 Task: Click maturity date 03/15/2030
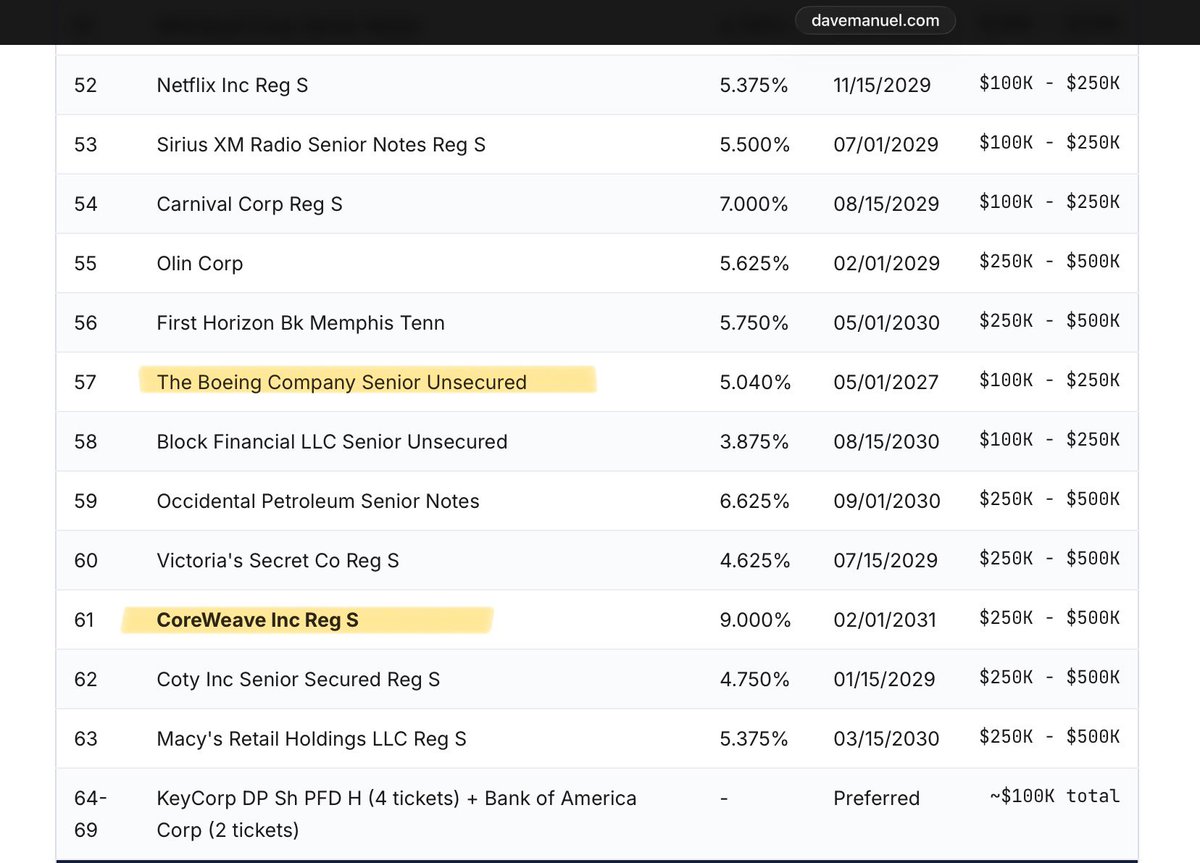pyautogui.click(x=886, y=739)
